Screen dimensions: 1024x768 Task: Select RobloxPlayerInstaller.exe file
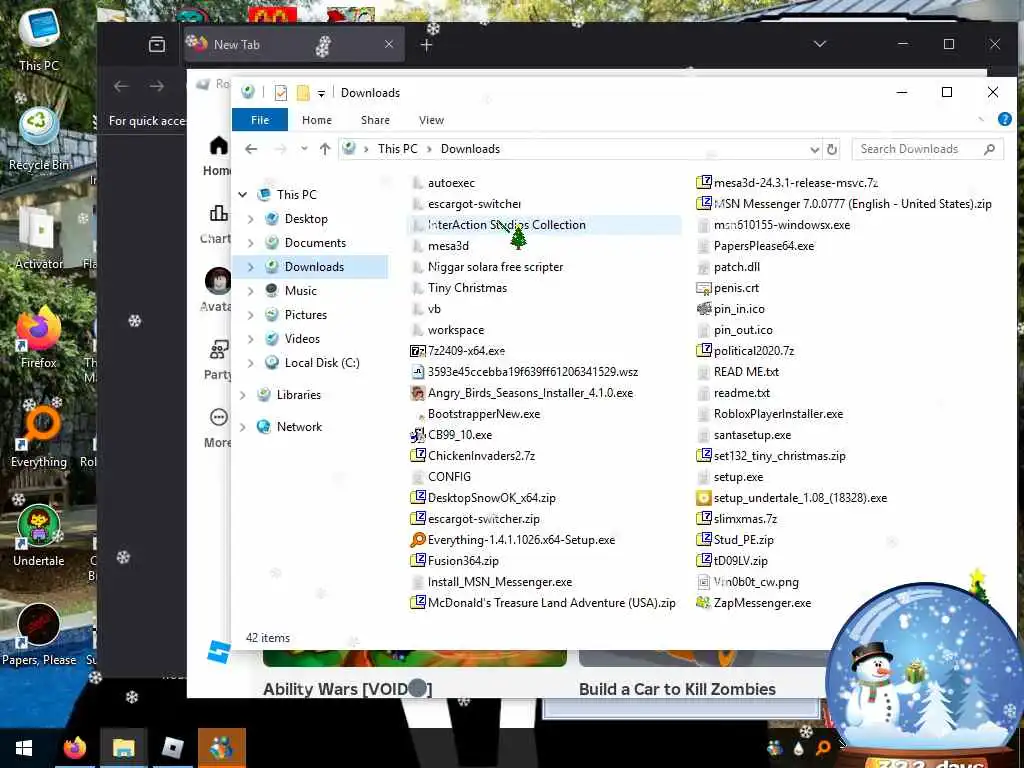coord(778,414)
